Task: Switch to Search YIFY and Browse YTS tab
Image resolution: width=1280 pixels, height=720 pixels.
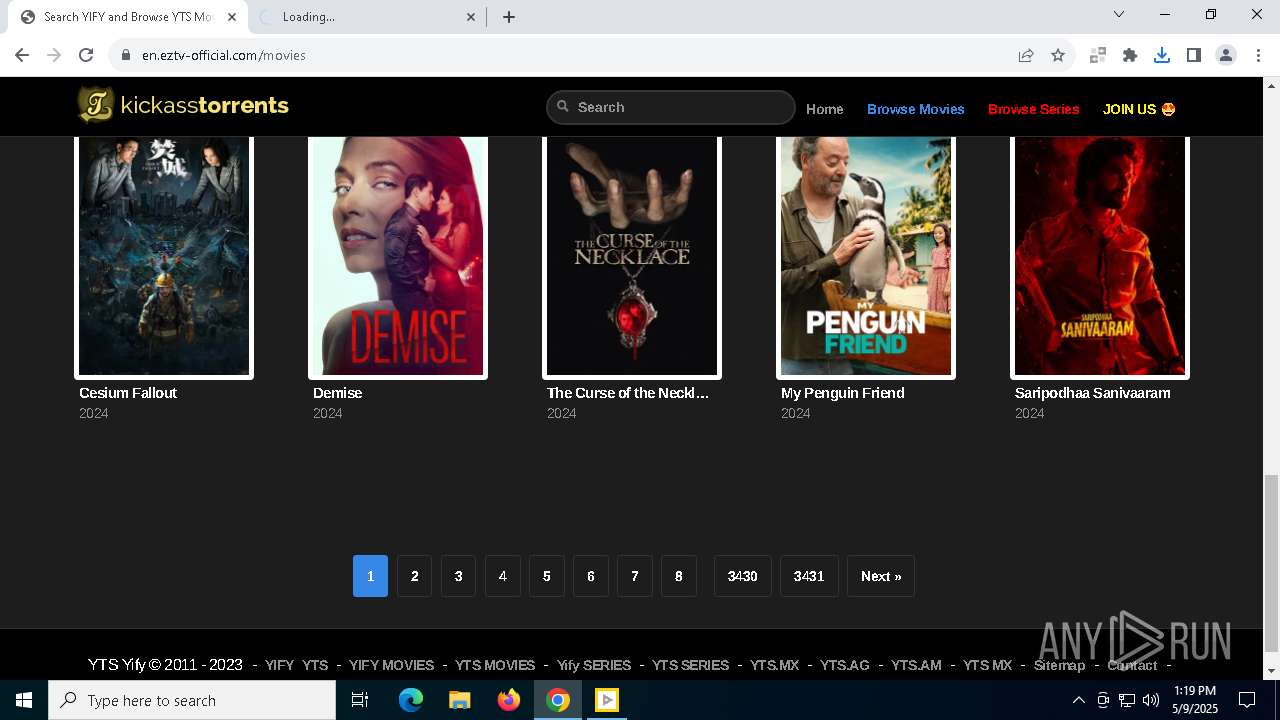Action: click(x=126, y=17)
